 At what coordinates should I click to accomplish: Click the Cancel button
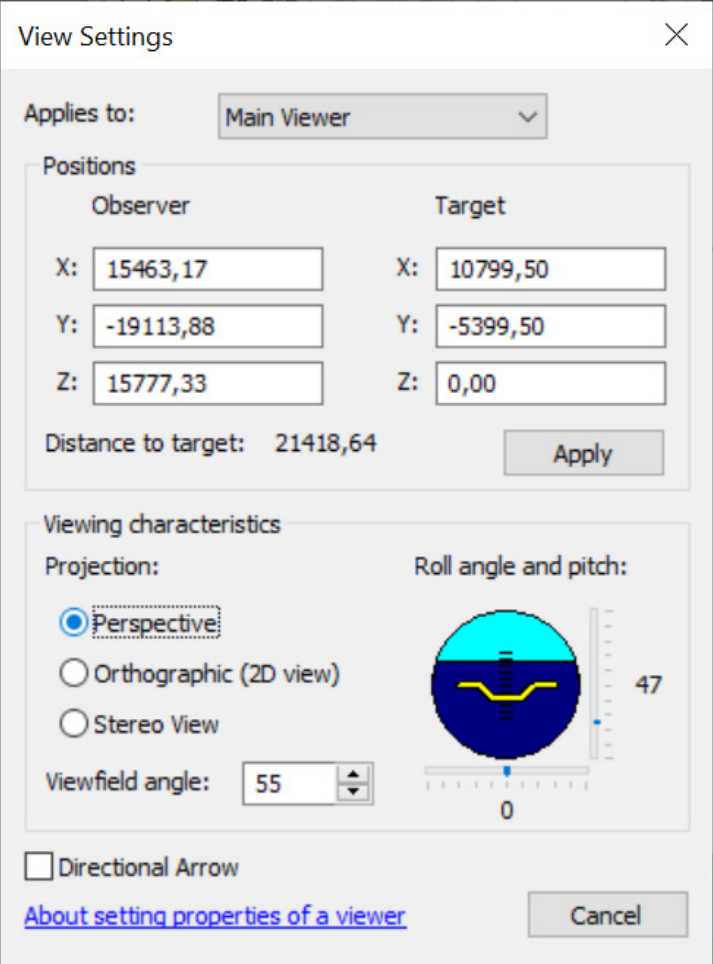click(x=607, y=915)
